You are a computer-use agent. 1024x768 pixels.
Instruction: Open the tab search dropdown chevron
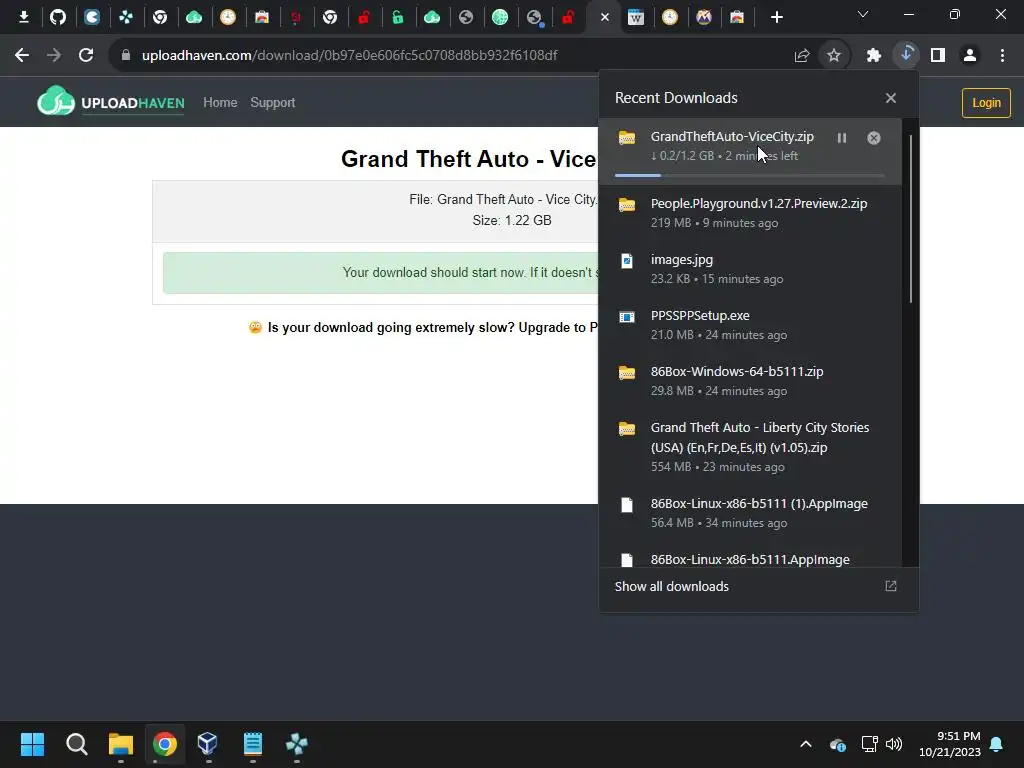[x=863, y=14]
